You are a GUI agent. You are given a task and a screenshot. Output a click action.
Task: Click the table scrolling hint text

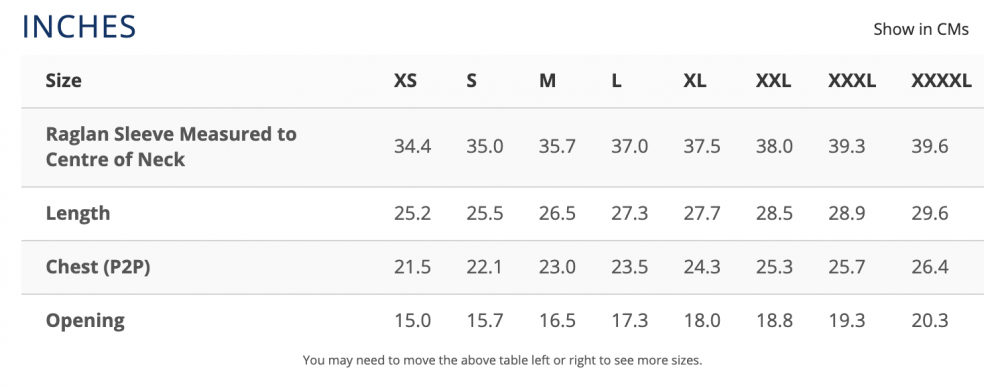(x=502, y=360)
